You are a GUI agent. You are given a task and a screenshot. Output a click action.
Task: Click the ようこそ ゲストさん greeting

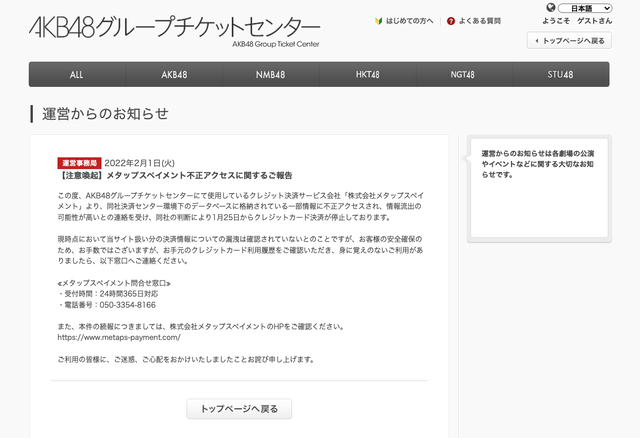[x=577, y=21]
